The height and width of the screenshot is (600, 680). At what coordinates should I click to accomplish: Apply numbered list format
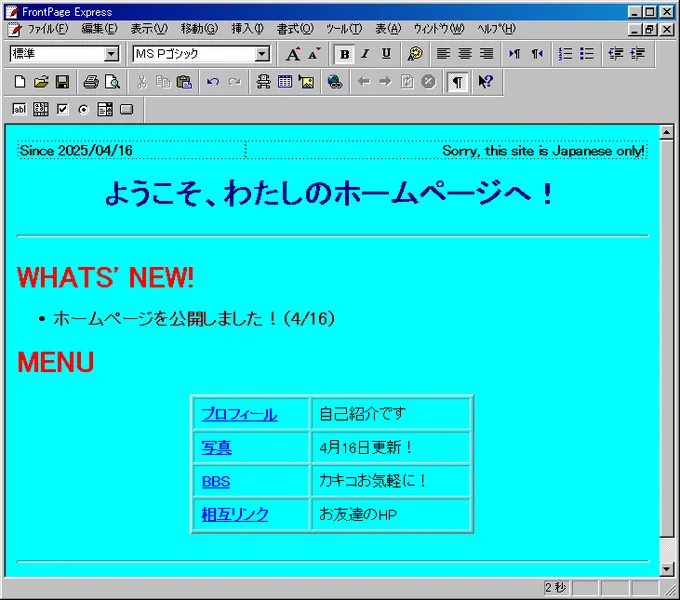[565, 54]
